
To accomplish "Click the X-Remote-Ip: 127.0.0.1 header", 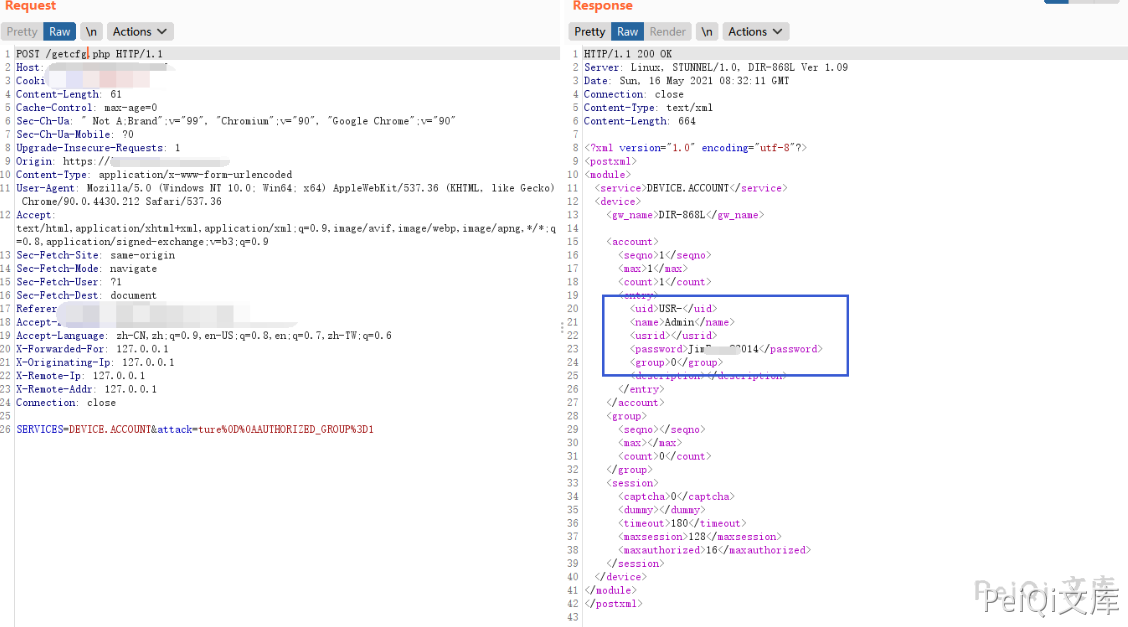I will tap(81, 376).
